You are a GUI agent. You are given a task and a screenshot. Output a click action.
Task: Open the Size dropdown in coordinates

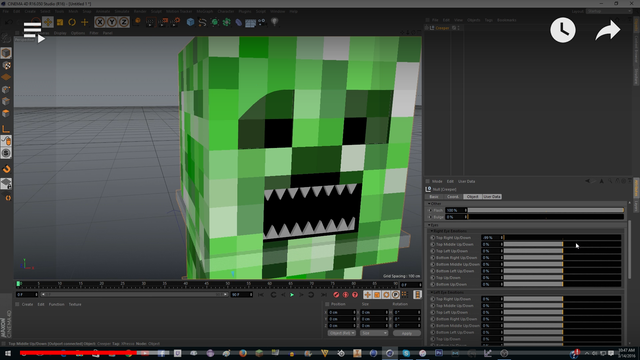tap(374, 333)
